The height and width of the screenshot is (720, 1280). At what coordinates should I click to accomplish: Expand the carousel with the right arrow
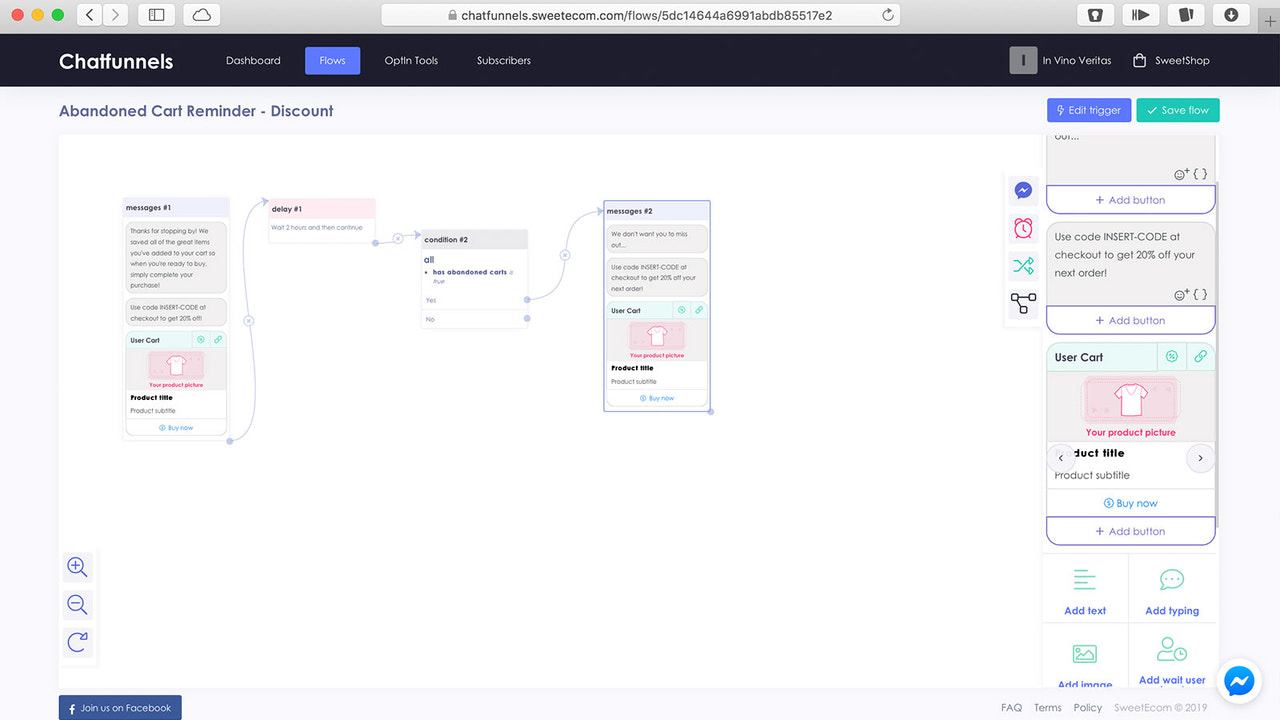click(x=1200, y=457)
